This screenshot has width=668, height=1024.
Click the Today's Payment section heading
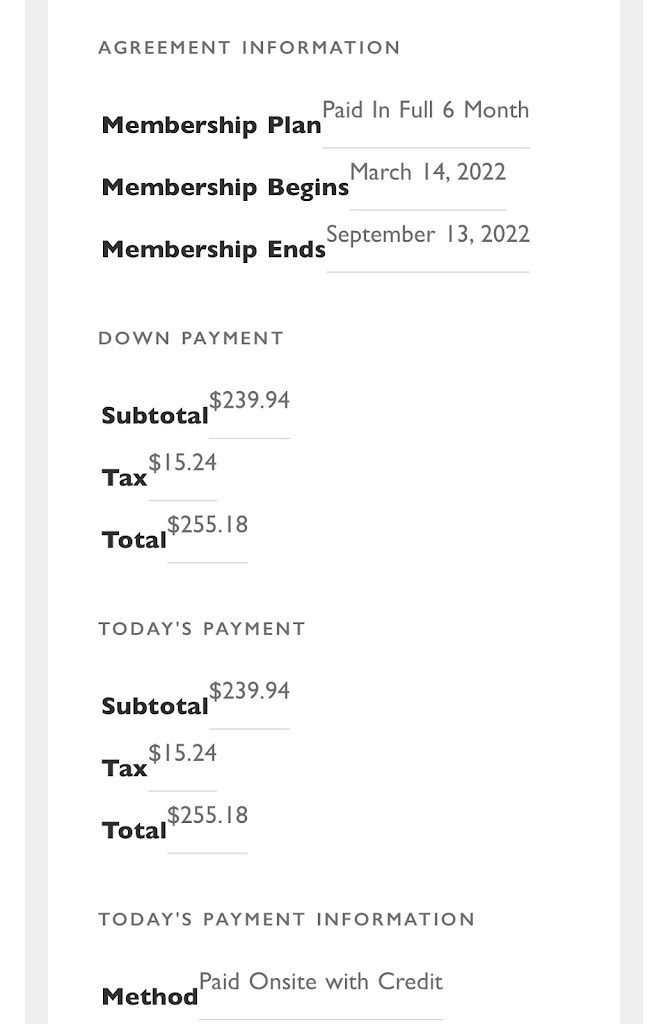click(x=202, y=629)
